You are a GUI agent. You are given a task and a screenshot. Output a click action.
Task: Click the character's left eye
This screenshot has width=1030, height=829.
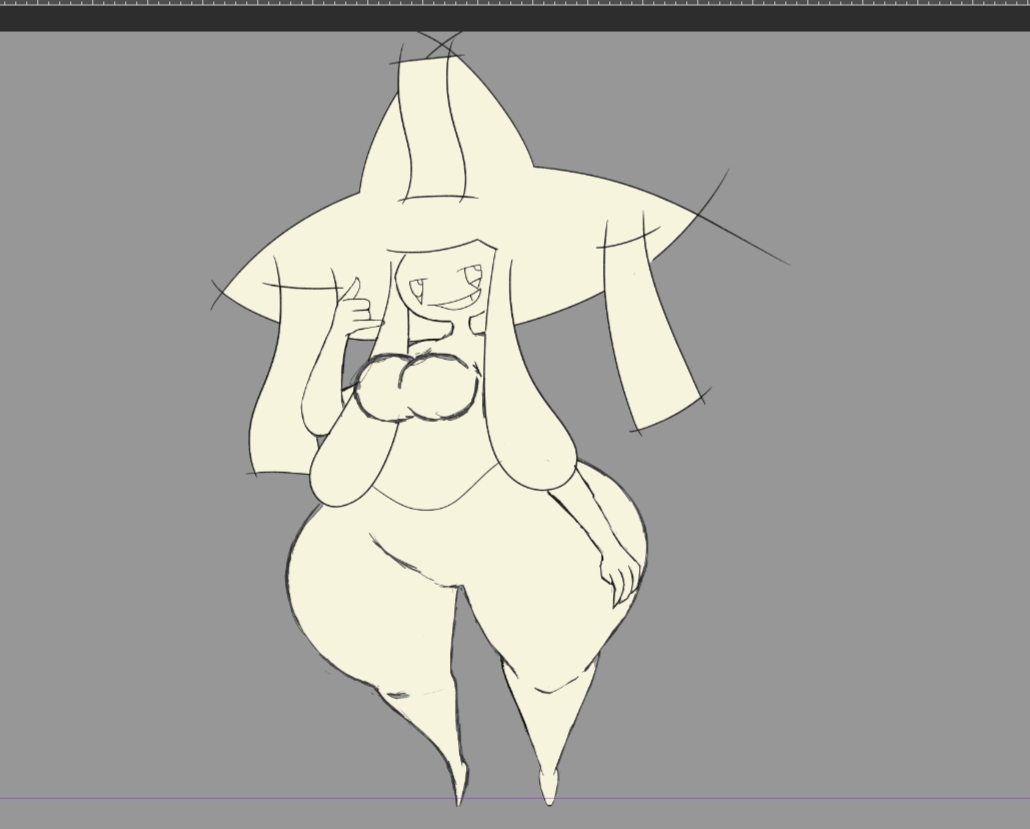(x=417, y=289)
